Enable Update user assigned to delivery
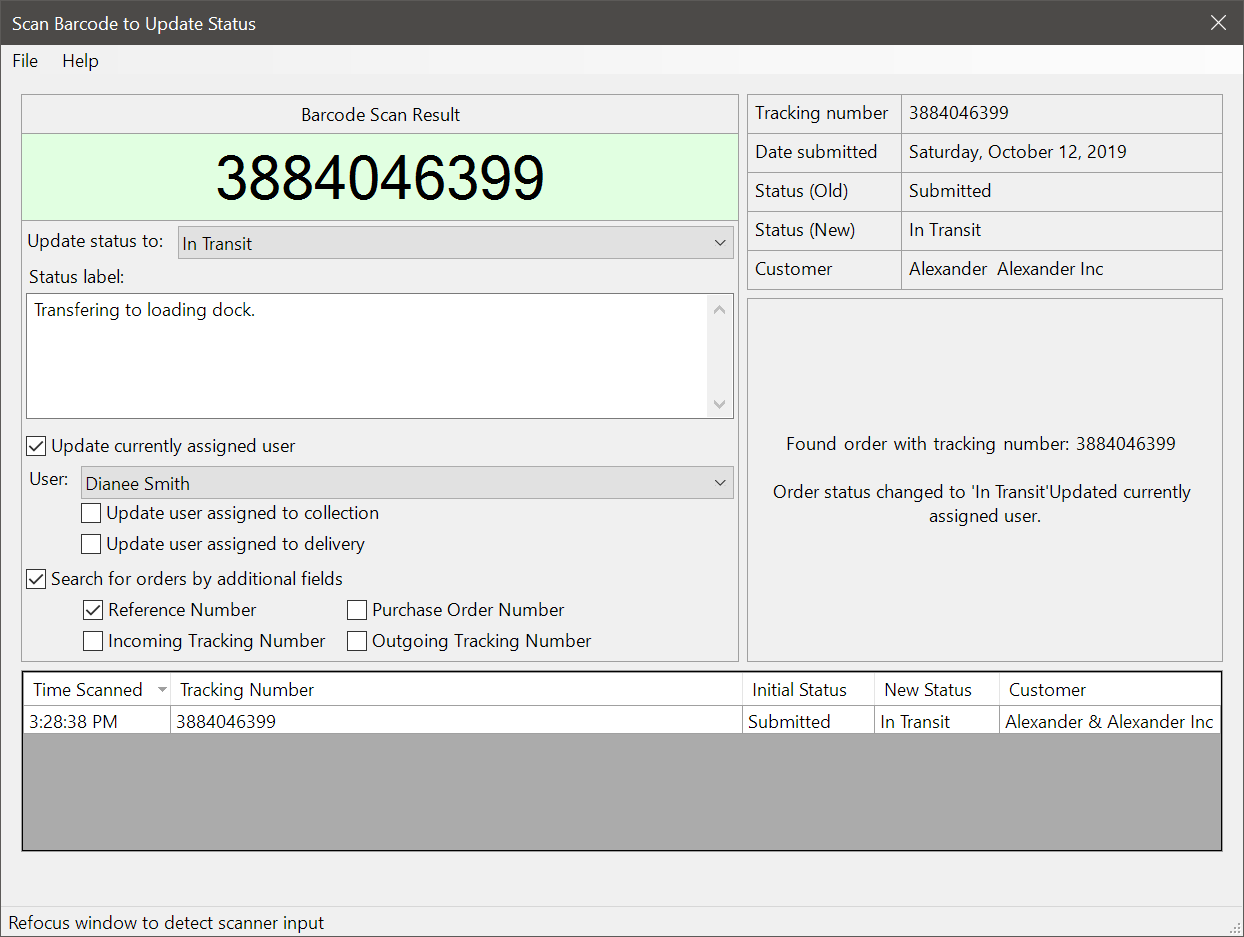The image size is (1244, 937). pyautogui.click(x=91, y=544)
